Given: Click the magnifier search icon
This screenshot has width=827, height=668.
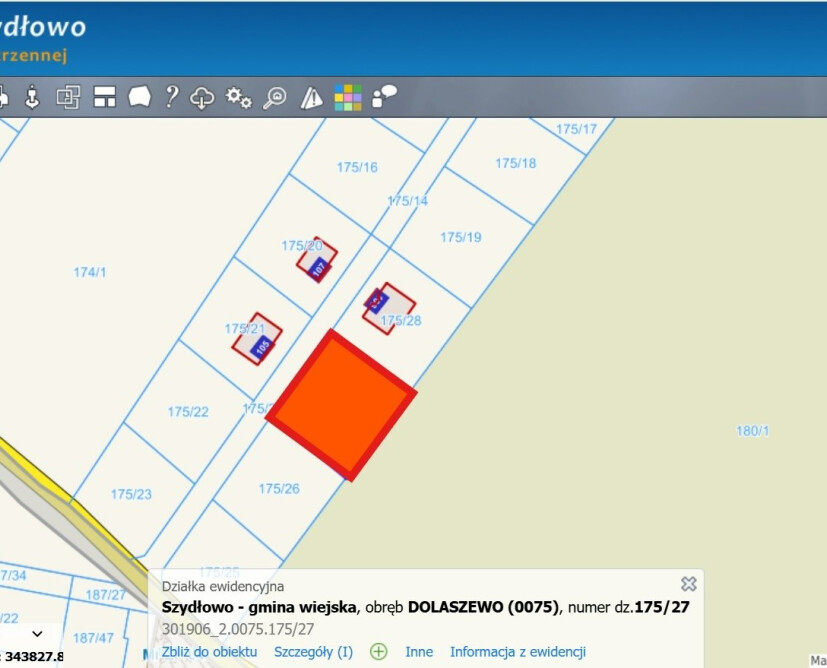Looking at the screenshot, I should [274, 97].
